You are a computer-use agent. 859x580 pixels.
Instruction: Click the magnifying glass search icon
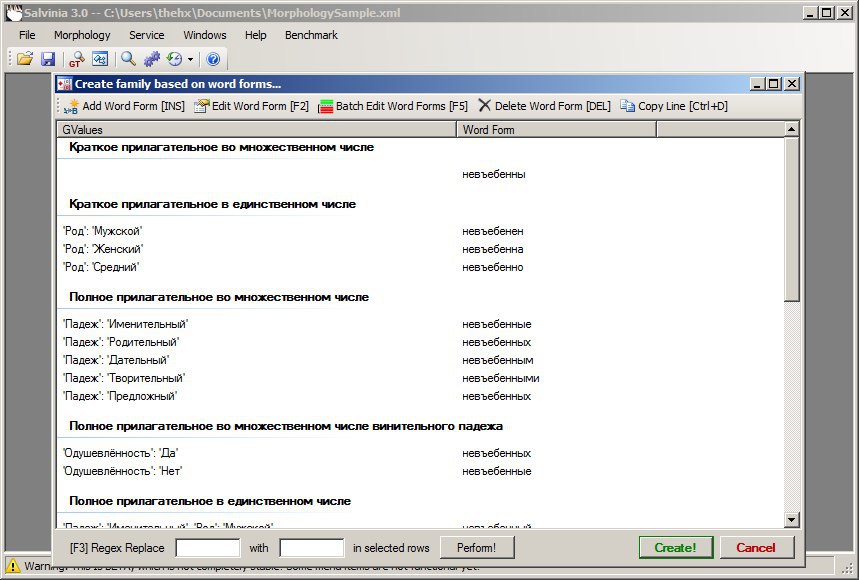[x=128, y=59]
